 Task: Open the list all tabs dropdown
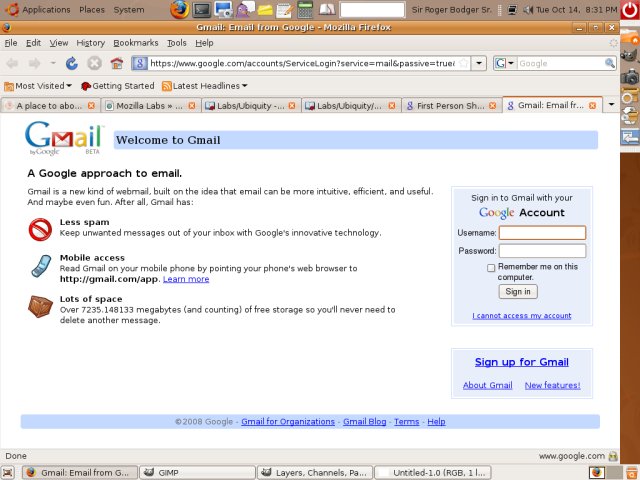[611, 104]
